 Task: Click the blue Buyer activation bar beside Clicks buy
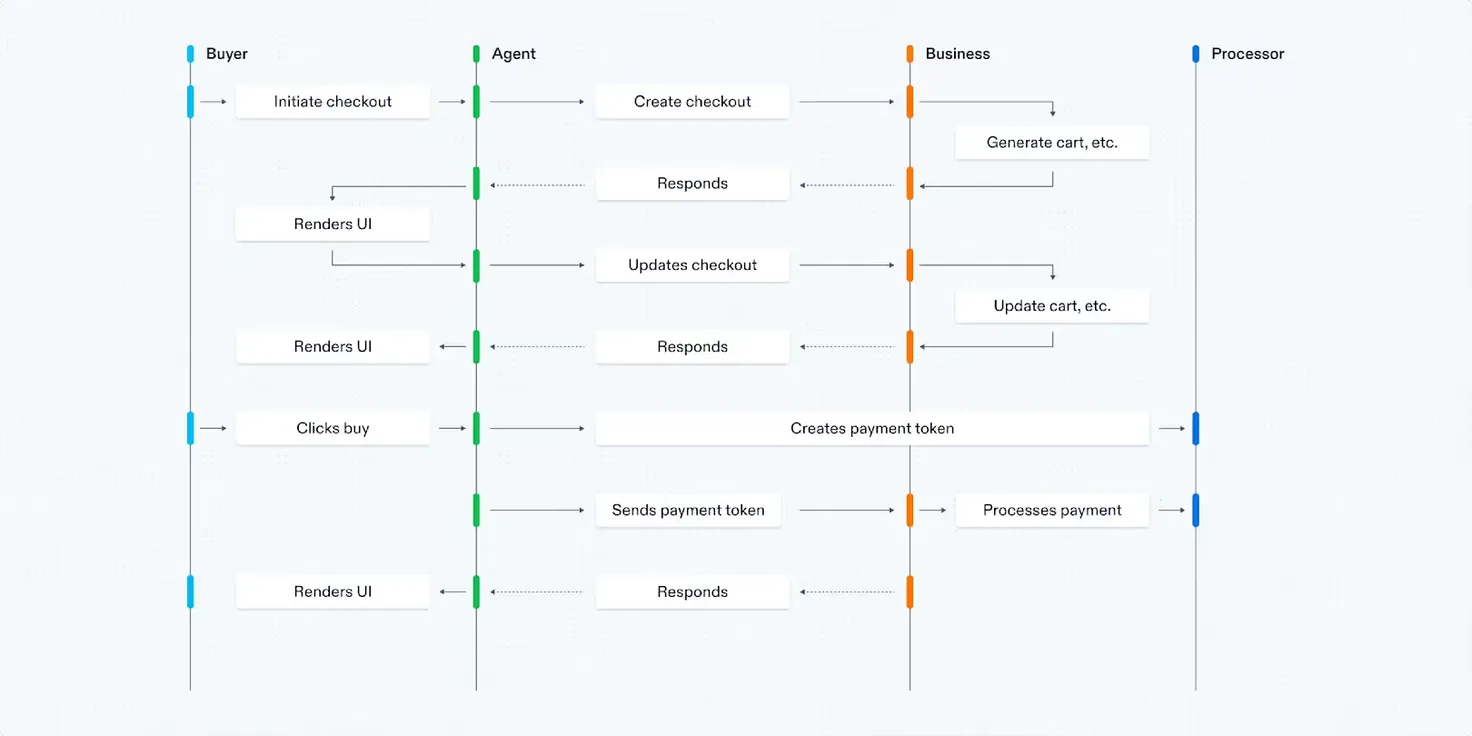click(x=190, y=428)
